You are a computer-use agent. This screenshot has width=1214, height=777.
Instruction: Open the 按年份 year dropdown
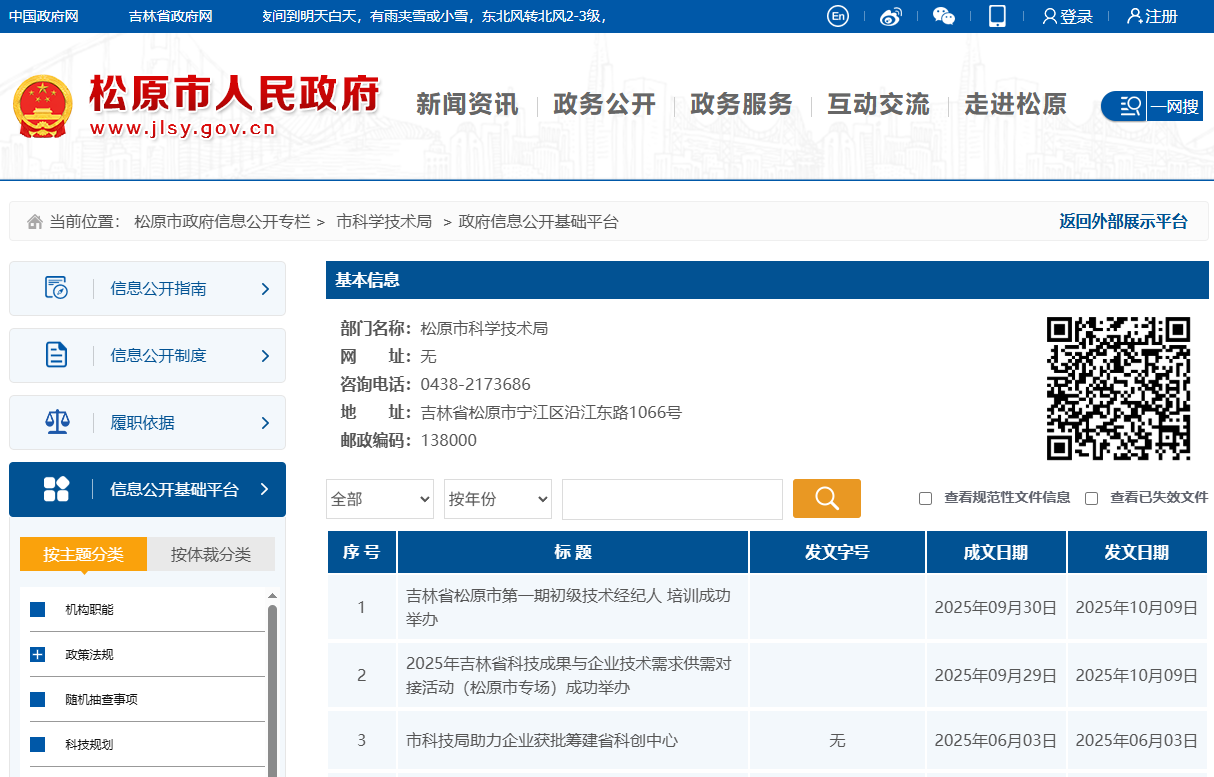(x=497, y=499)
